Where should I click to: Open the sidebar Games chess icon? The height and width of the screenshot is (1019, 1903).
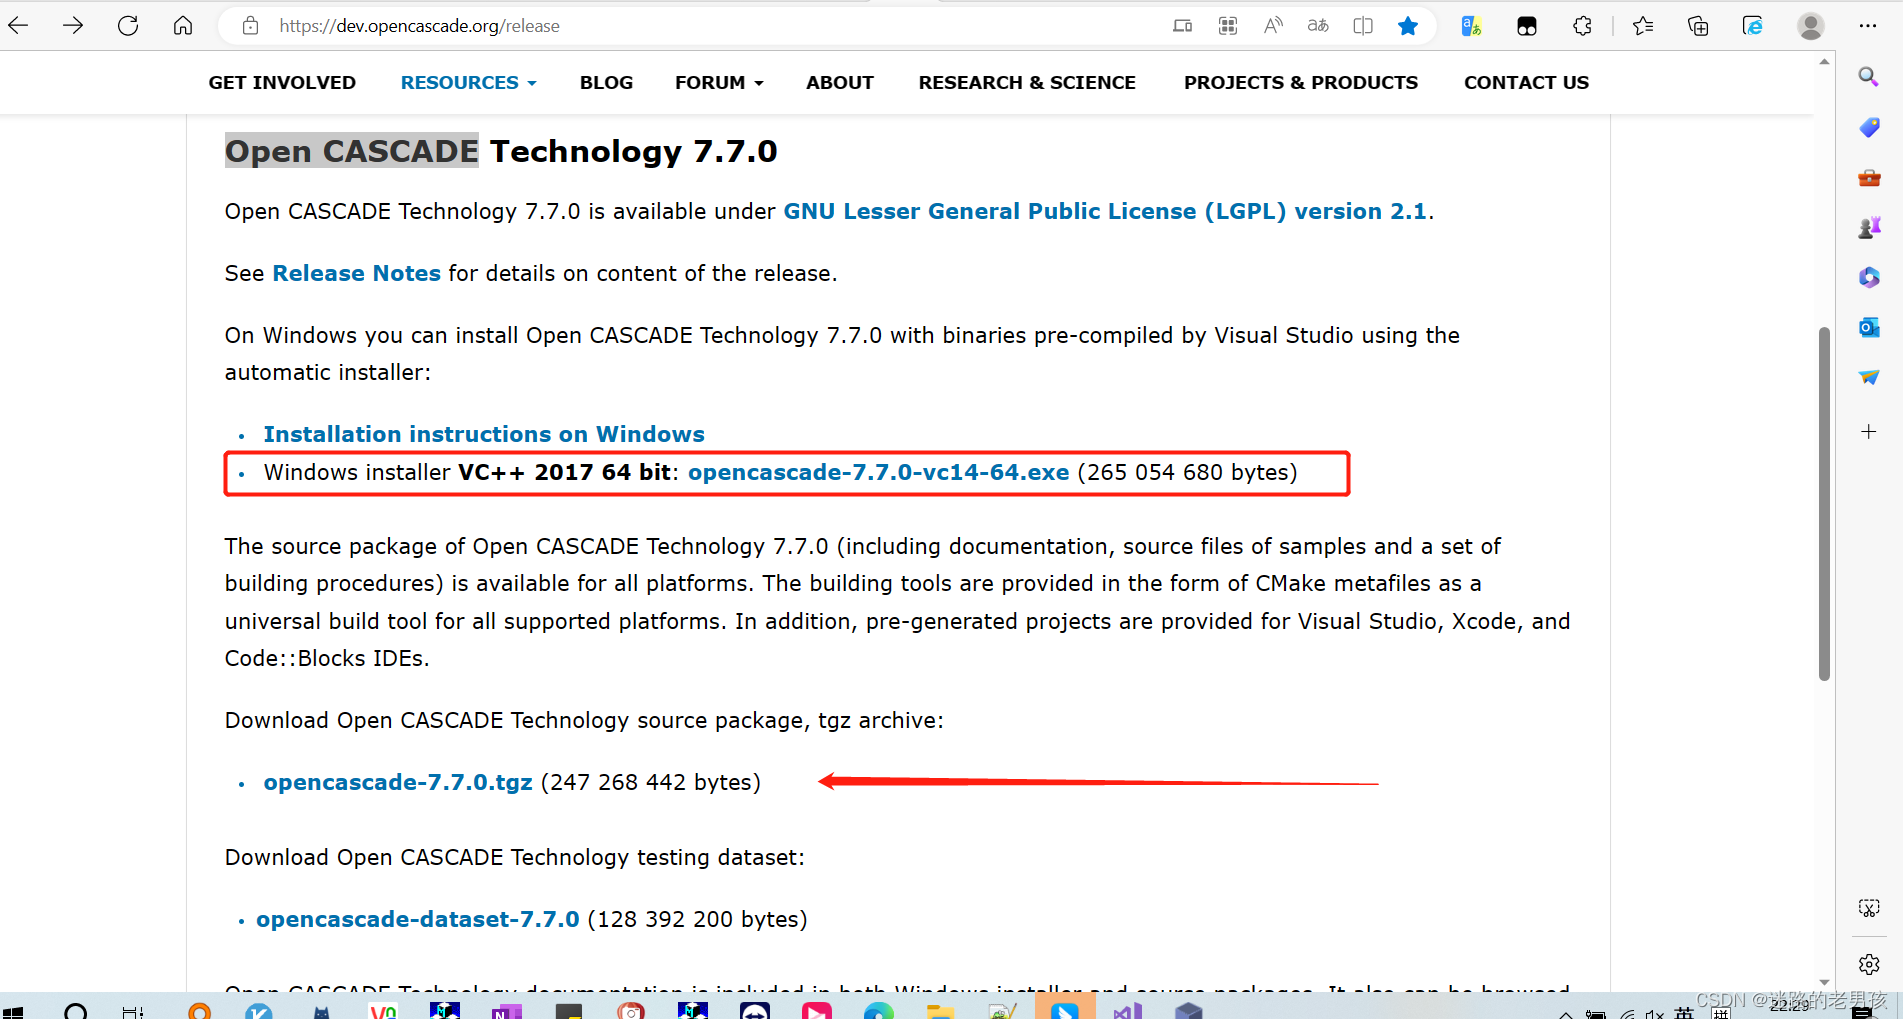coord(1869,227)
